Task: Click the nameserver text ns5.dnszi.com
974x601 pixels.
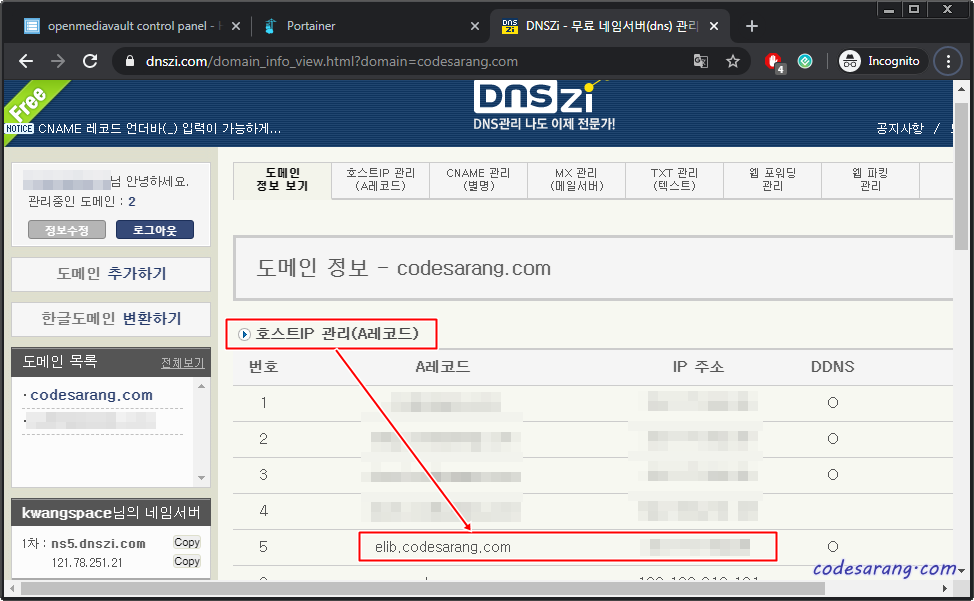Action: [x=98, y=543]
